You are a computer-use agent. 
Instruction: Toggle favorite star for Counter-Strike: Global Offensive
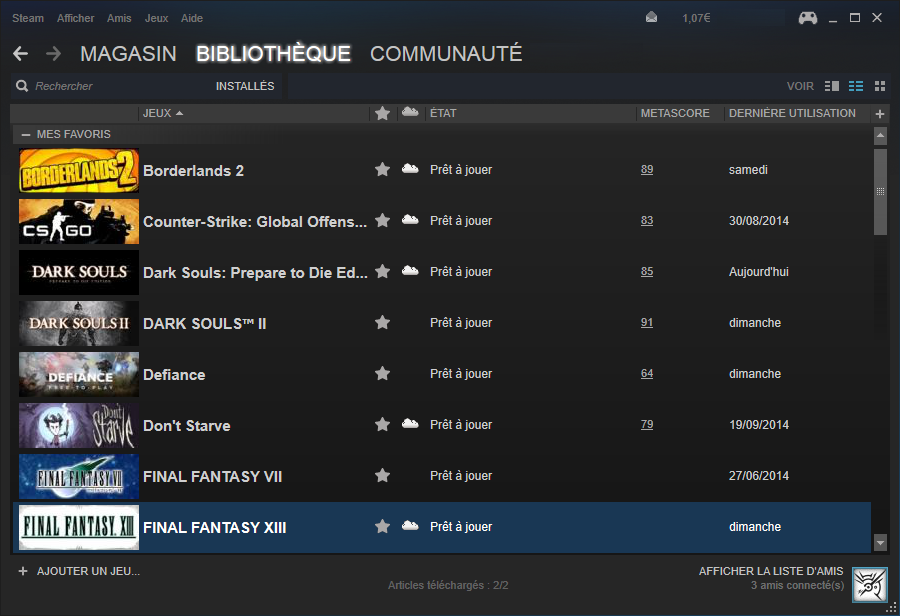[382, 220]
